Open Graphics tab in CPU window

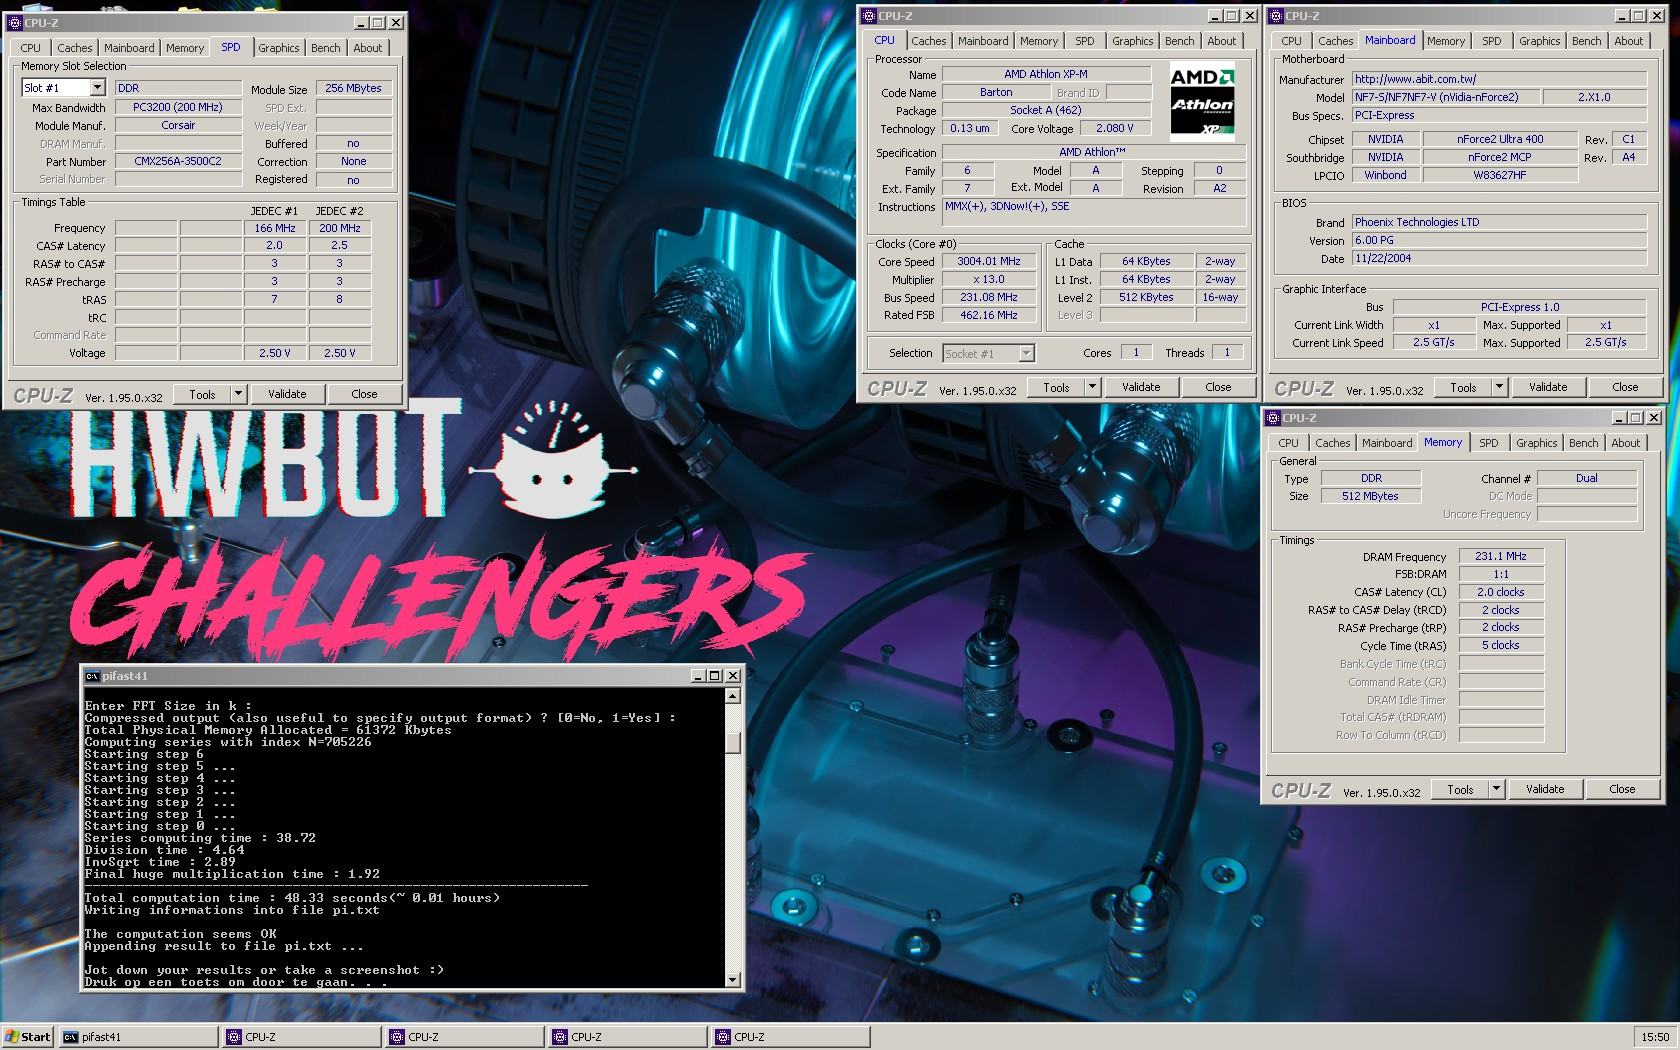(x=1132, y=41)
